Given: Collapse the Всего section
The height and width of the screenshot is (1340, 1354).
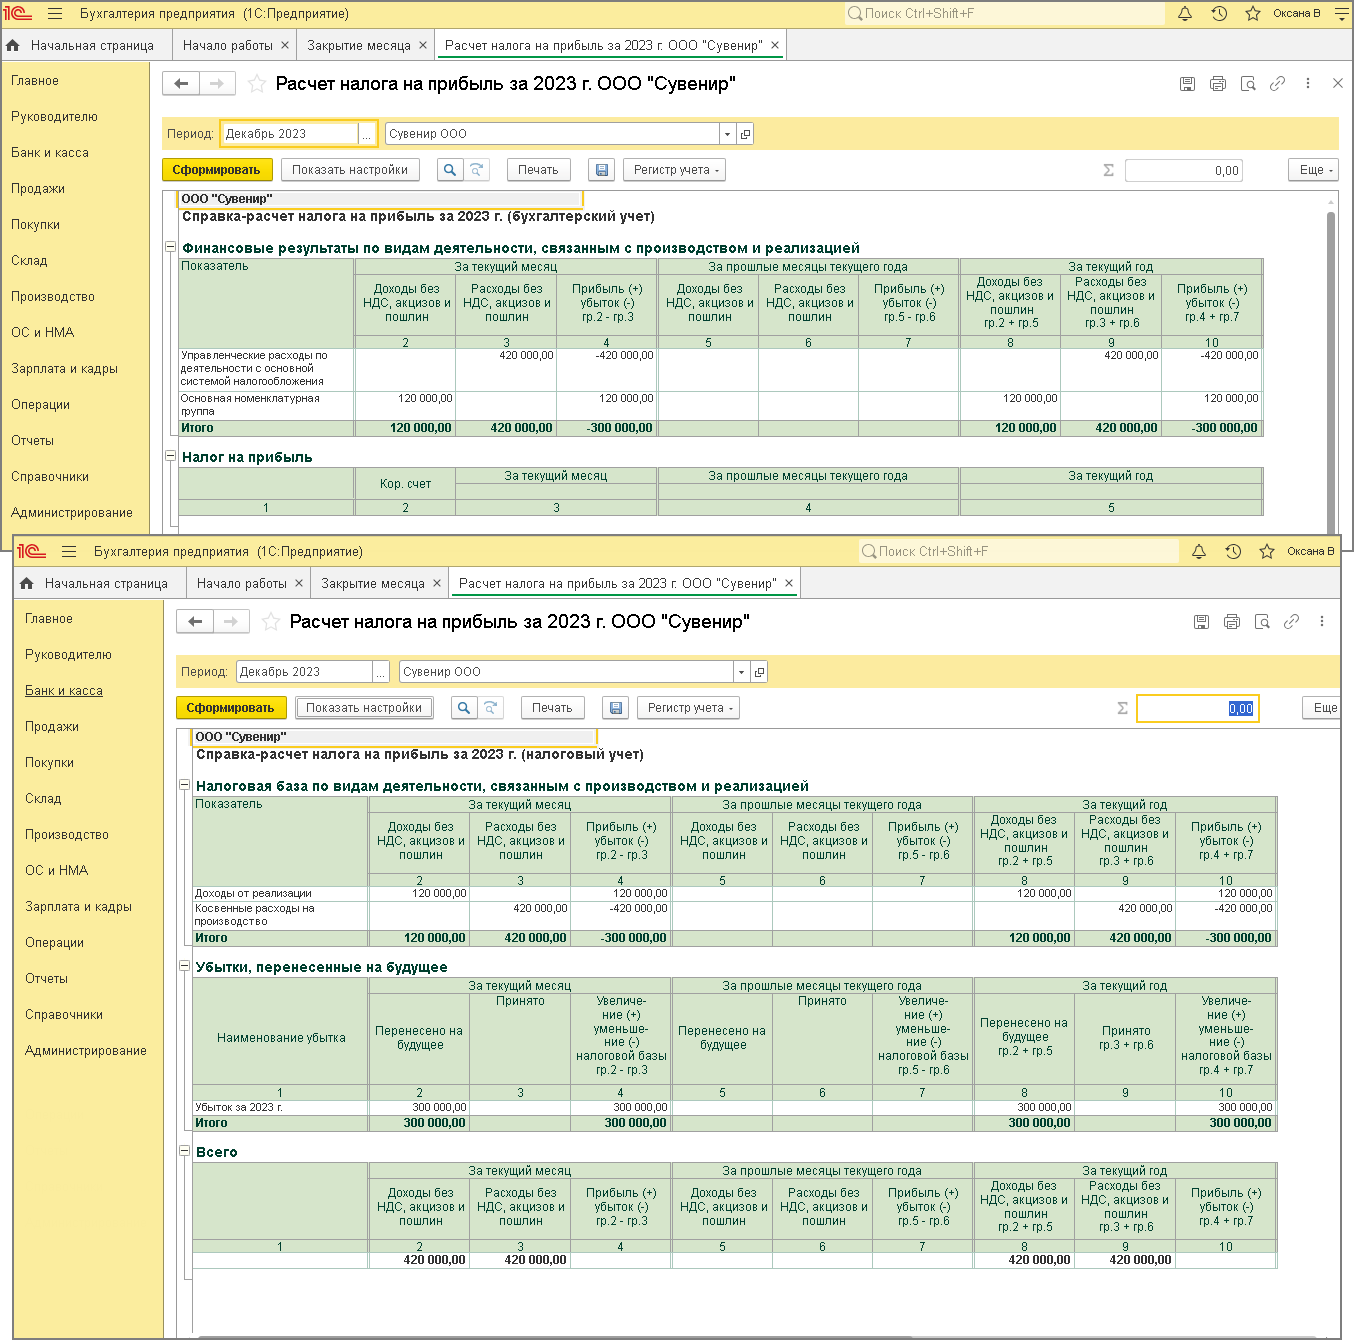Looking at the screenshot, I should point(184,1151).
